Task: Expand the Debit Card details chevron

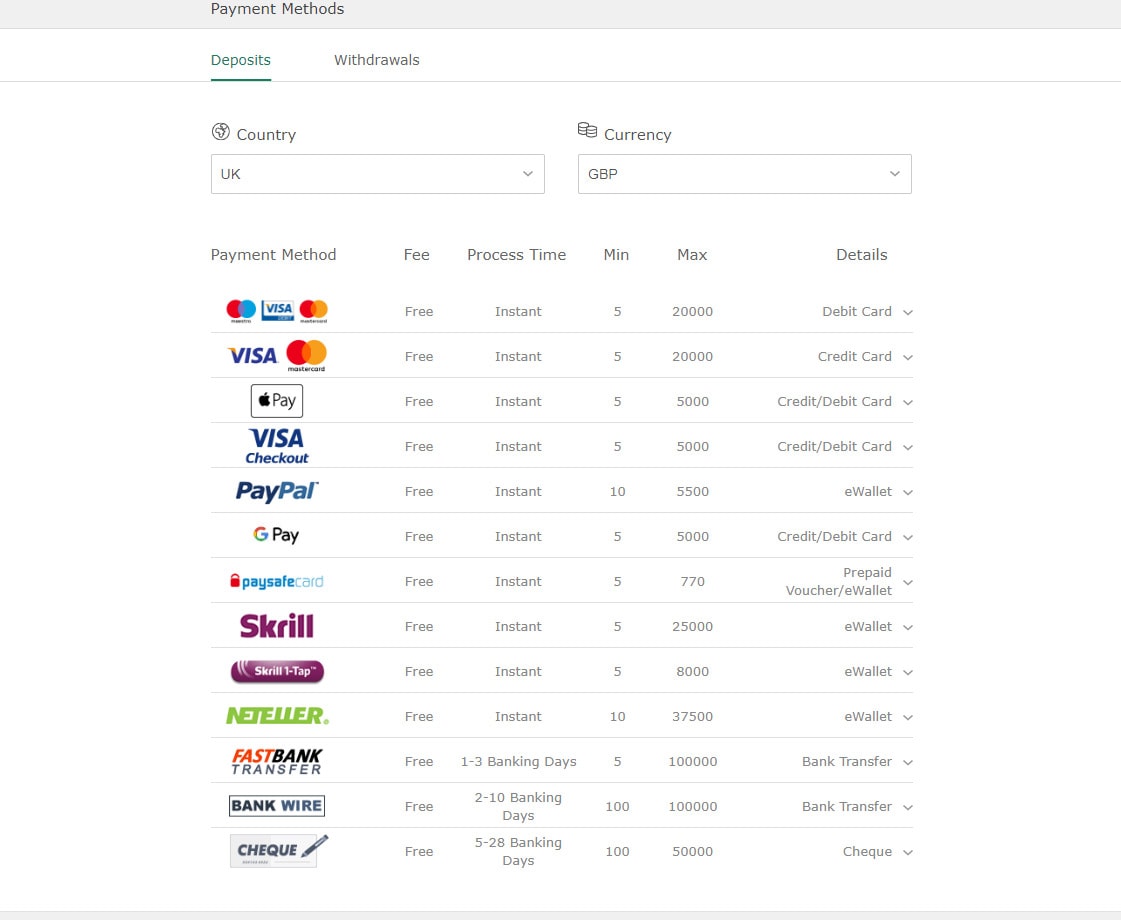Action: [x=907, y=312]
